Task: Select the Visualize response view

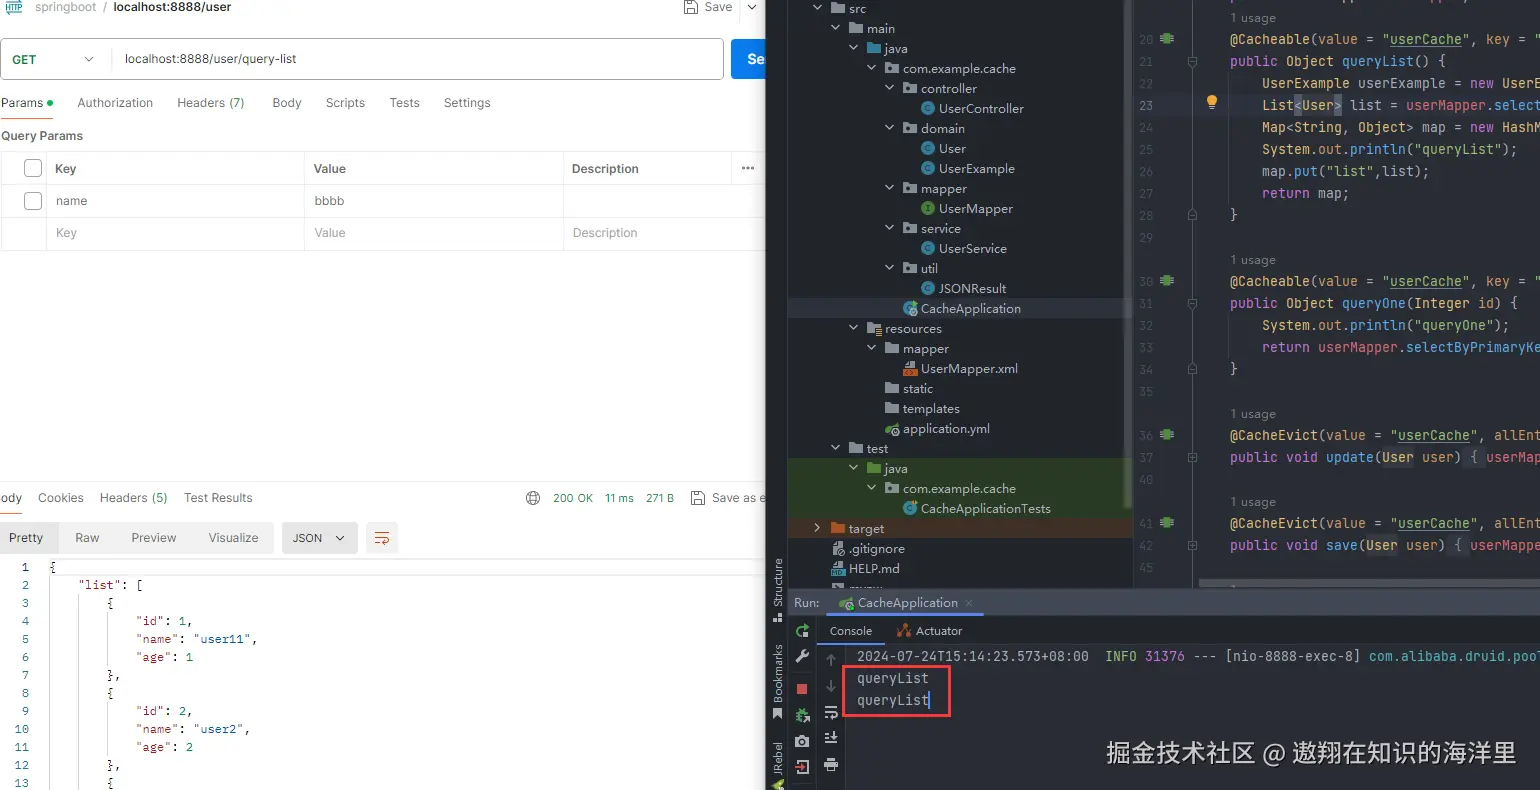Action: (x=234, y=538)
